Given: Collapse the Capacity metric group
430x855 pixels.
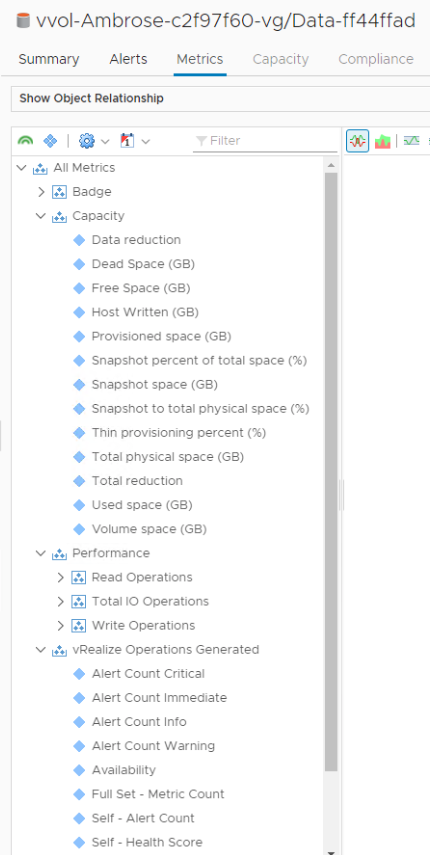Looking at the screenshot, I should click(x=41, y=216).
